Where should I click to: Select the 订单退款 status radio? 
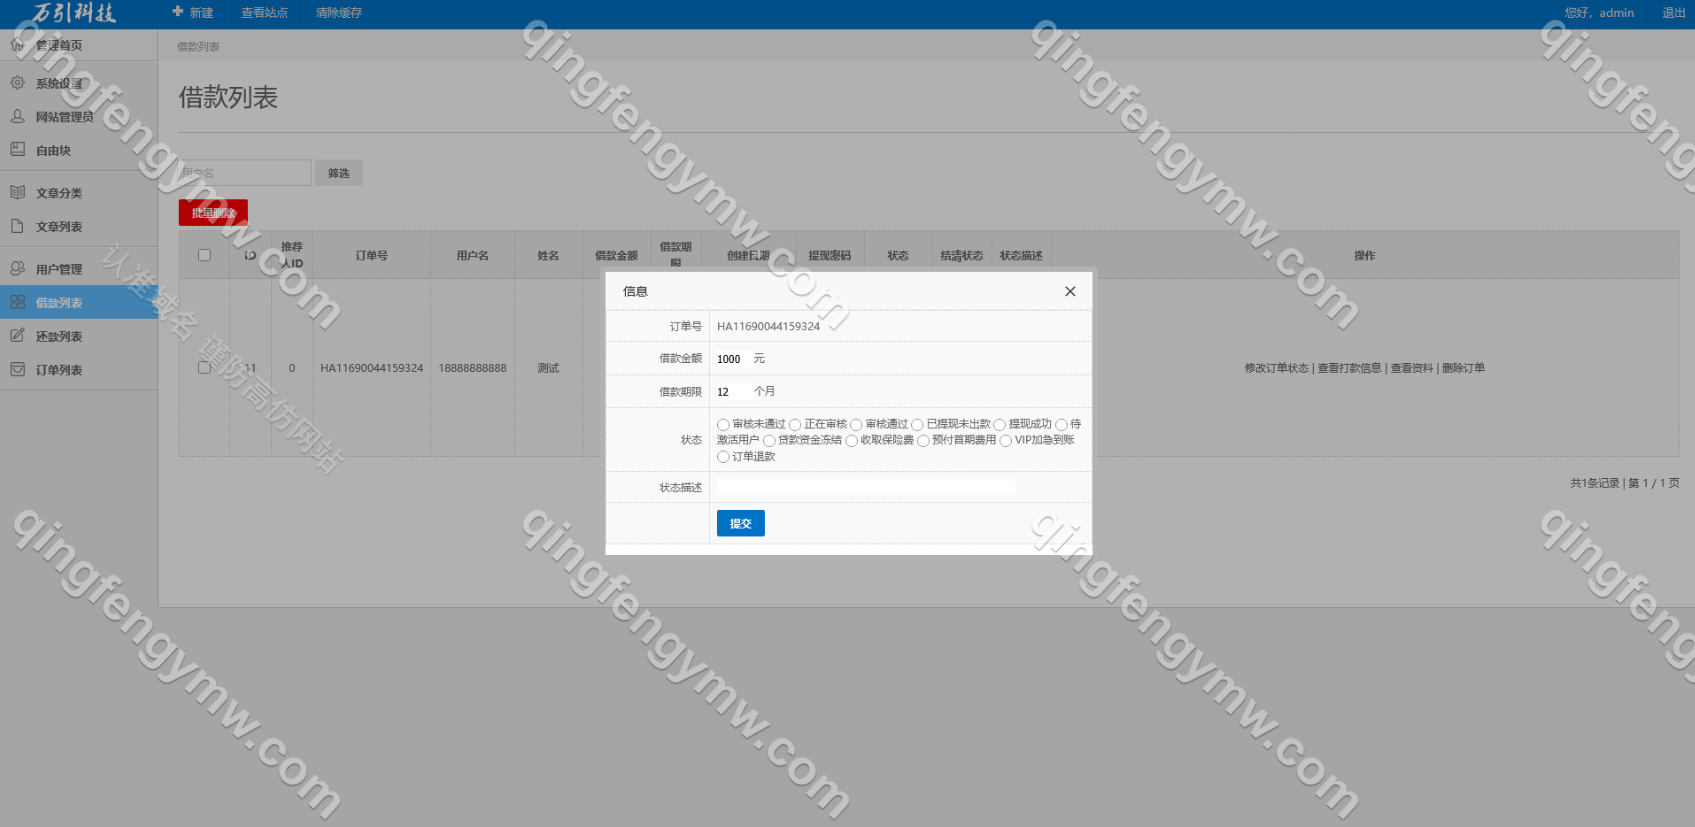pos(723,457)
